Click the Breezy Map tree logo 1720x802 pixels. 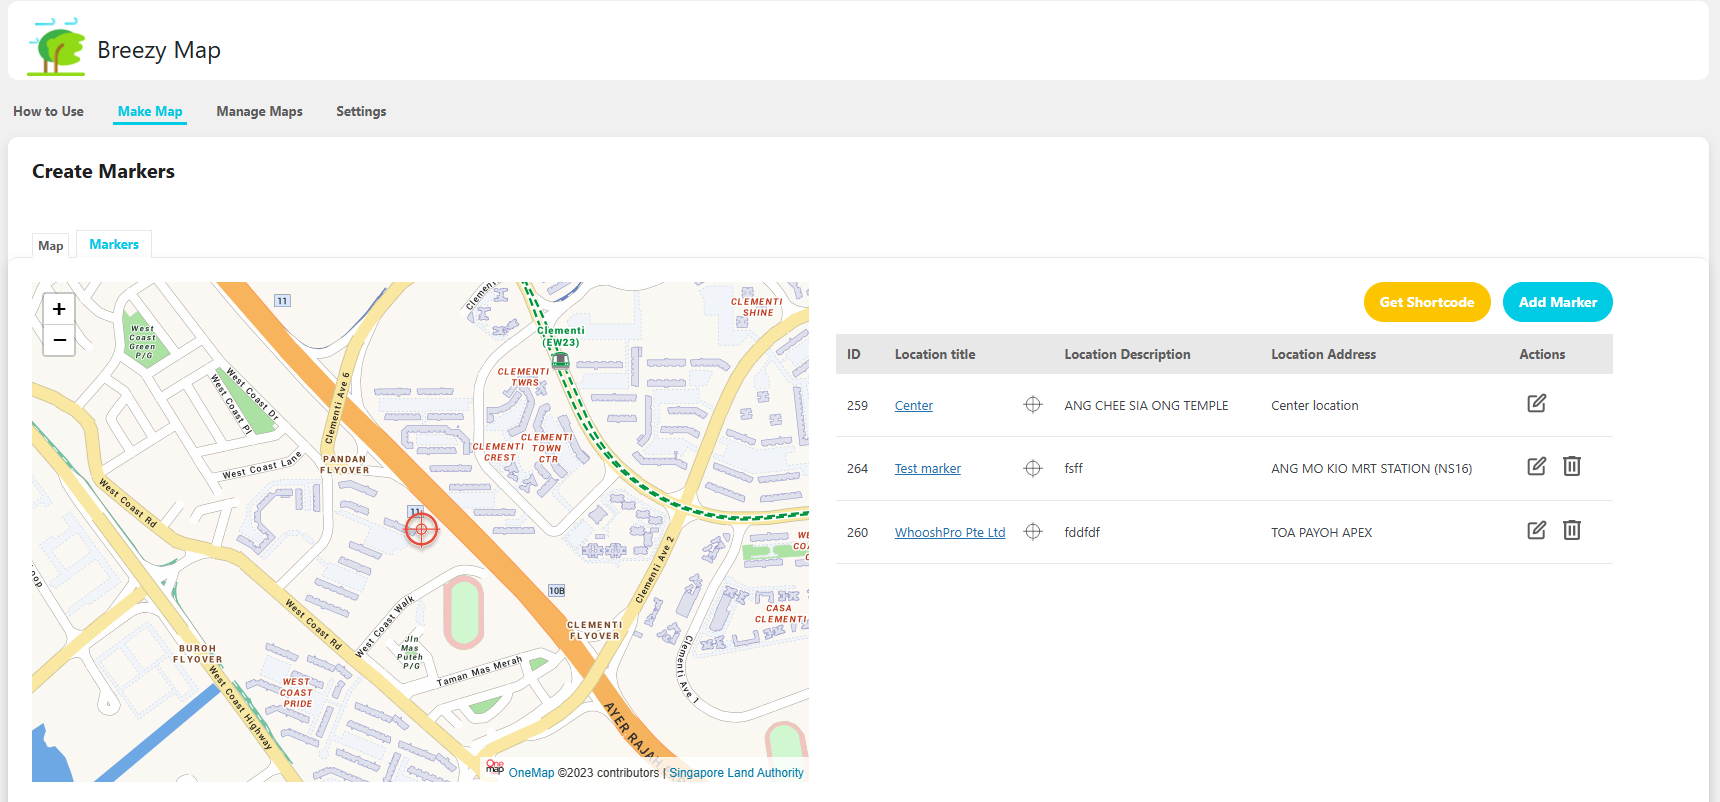click(56, 47)
